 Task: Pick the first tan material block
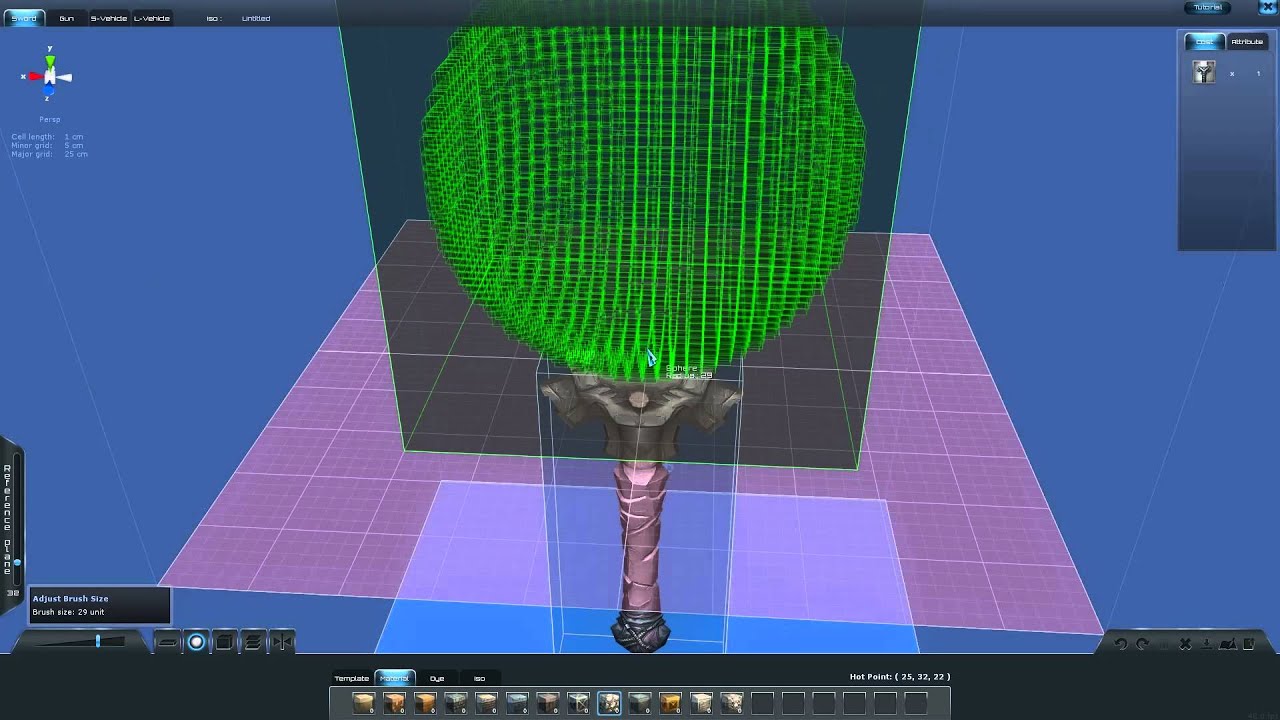click(x=364, y=703)
